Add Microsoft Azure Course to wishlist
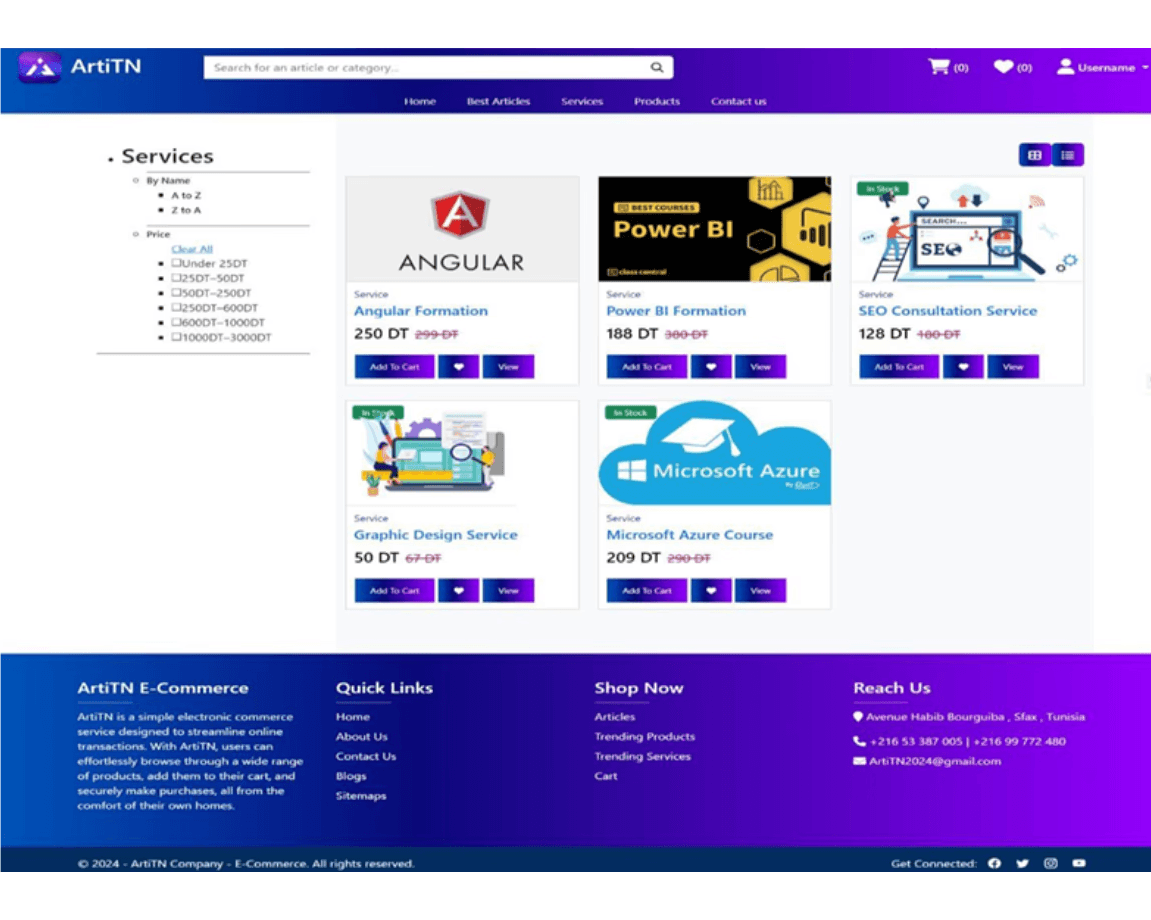 click(x=711, y=590)
